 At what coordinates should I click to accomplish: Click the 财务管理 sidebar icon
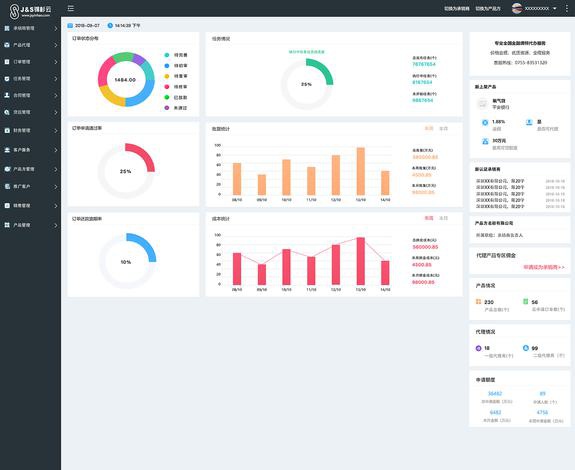7,131
